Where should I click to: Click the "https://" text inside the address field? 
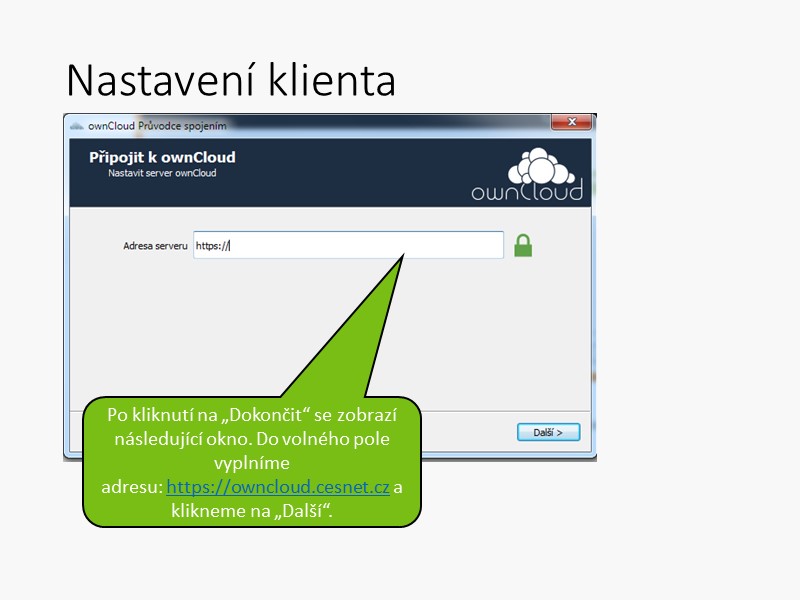pos(212,245)
